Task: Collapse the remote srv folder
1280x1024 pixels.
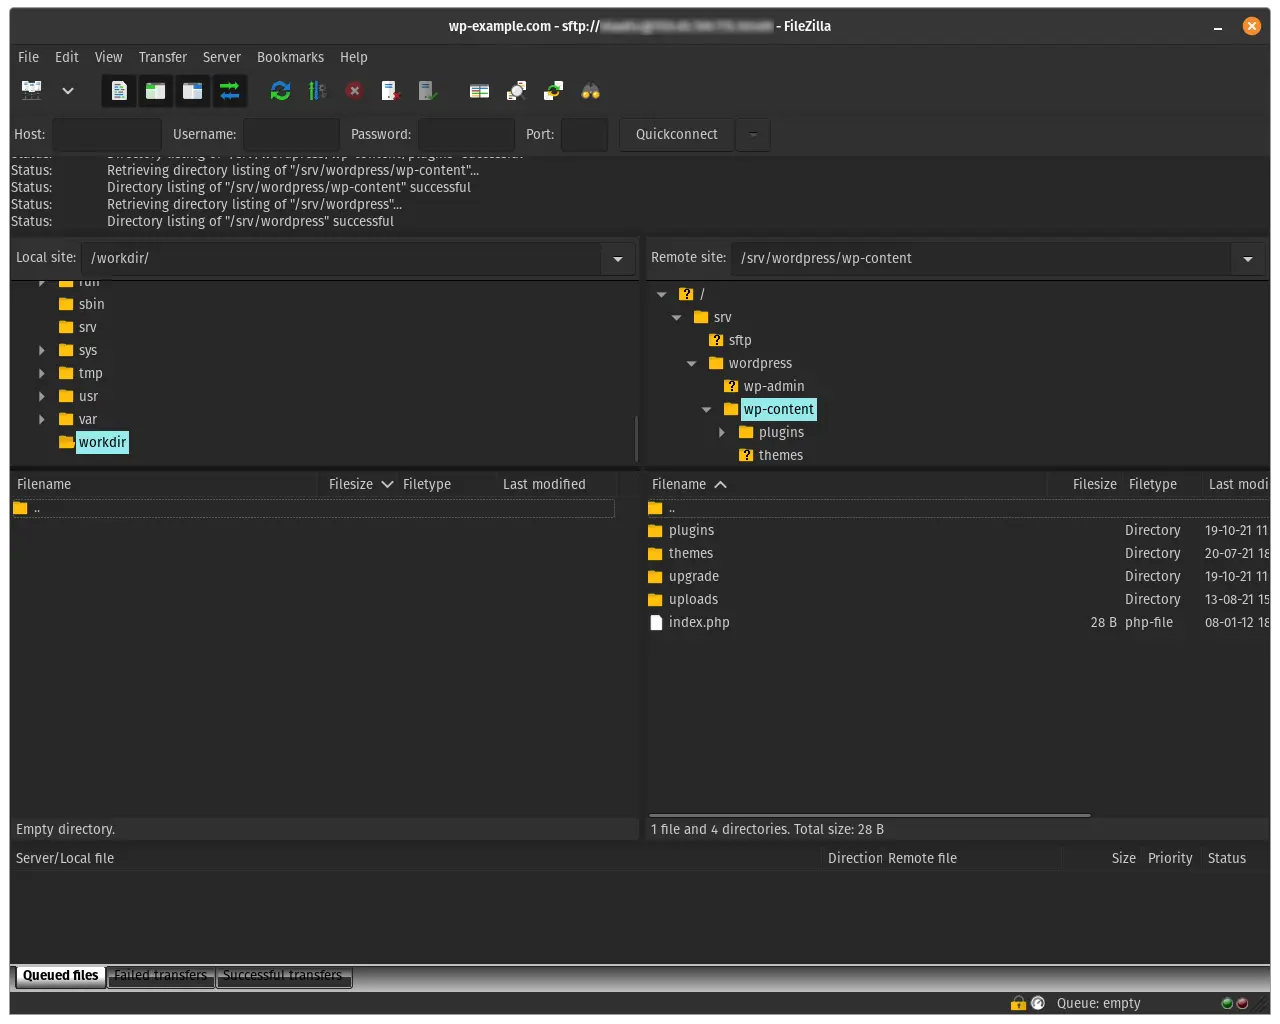Action: click(x=677, y=317)
